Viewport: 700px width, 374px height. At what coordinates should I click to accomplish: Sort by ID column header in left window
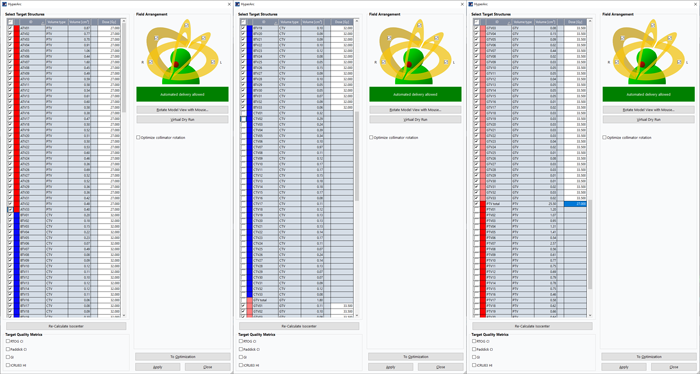click(33, 21)
